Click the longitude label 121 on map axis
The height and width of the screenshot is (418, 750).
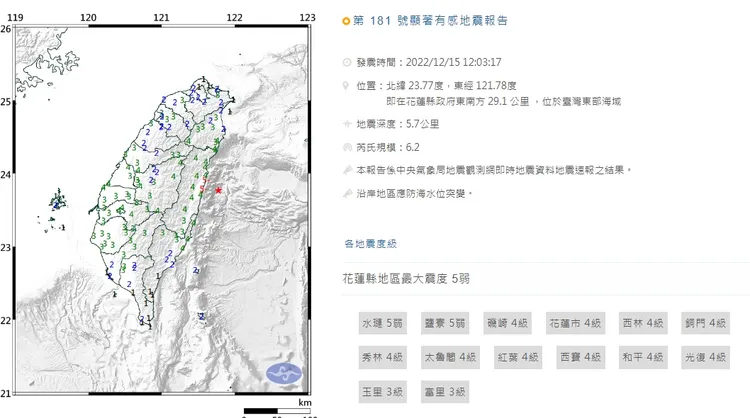(161, 17)
